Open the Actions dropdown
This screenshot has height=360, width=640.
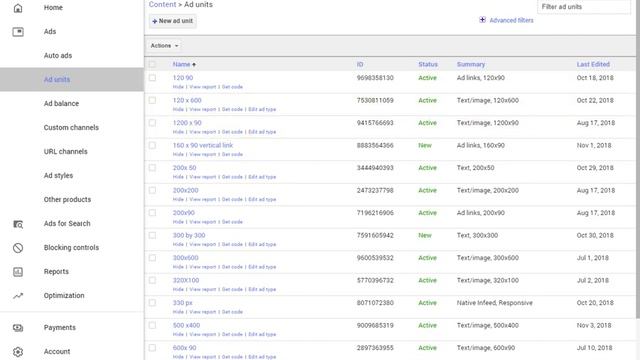click(x=164, y=46)
